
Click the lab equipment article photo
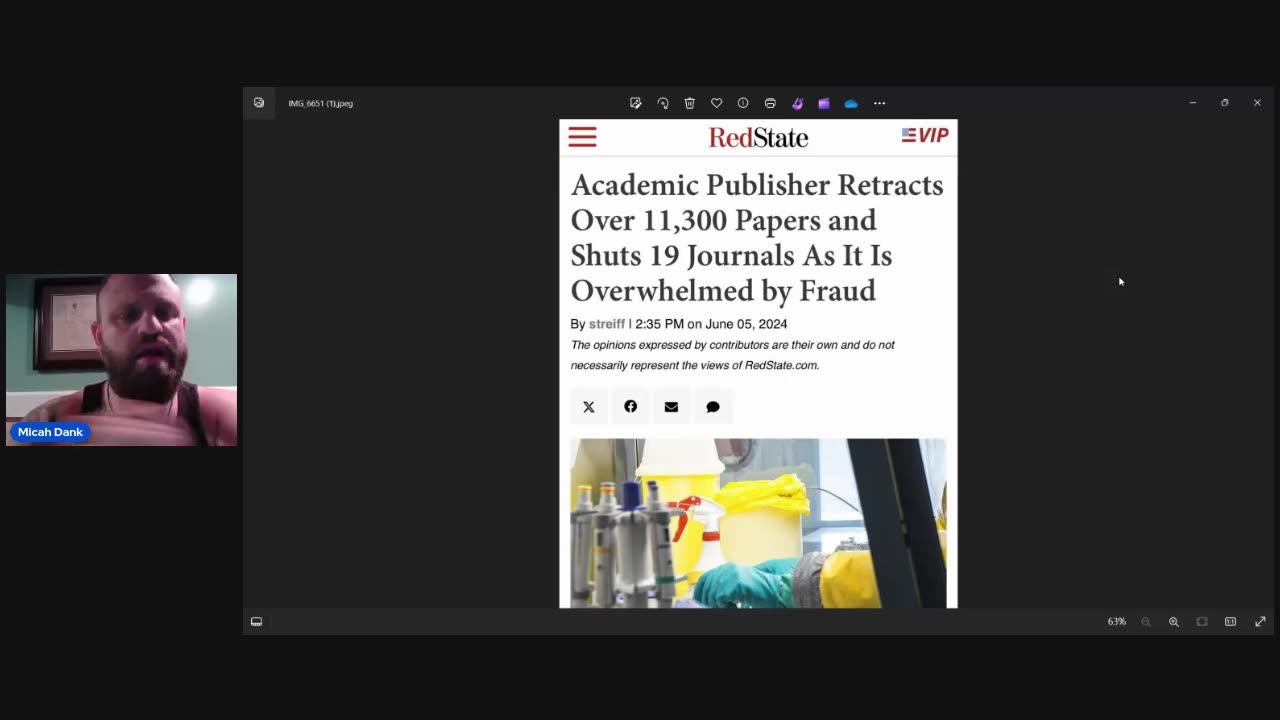pyautogui.click(x=758, y=523)
